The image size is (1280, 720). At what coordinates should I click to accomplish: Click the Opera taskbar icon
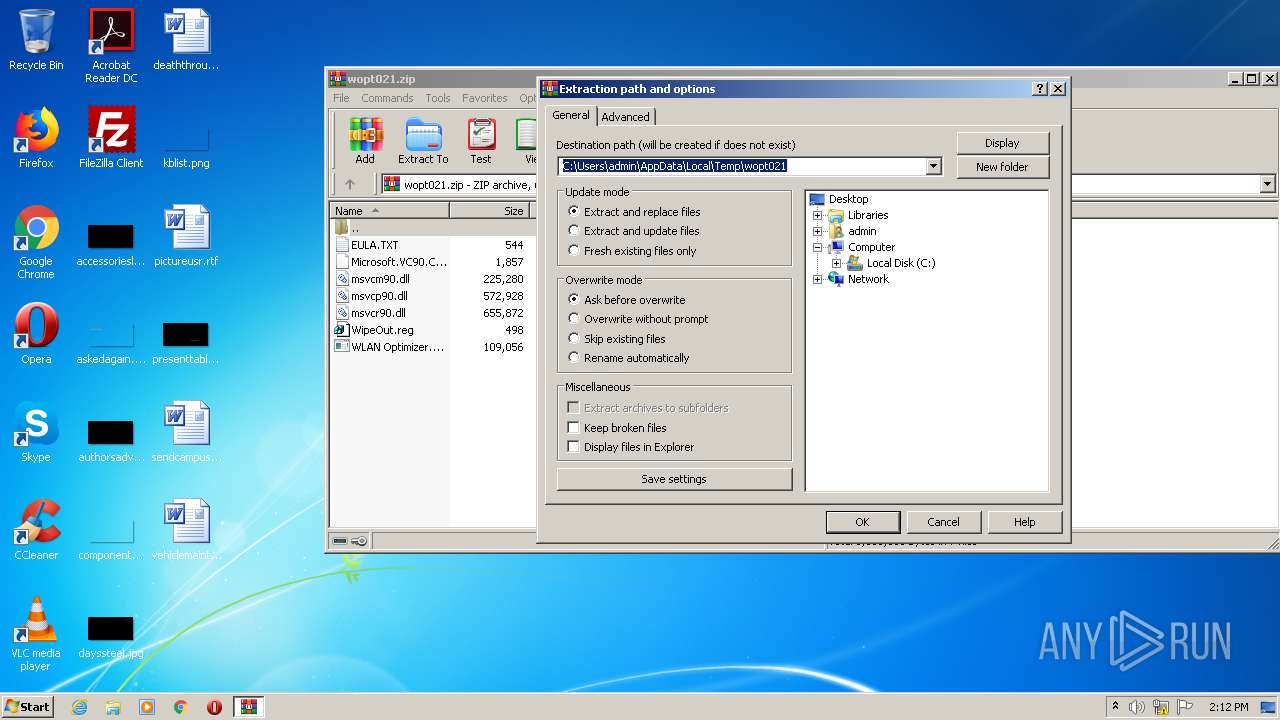point(214,707)
